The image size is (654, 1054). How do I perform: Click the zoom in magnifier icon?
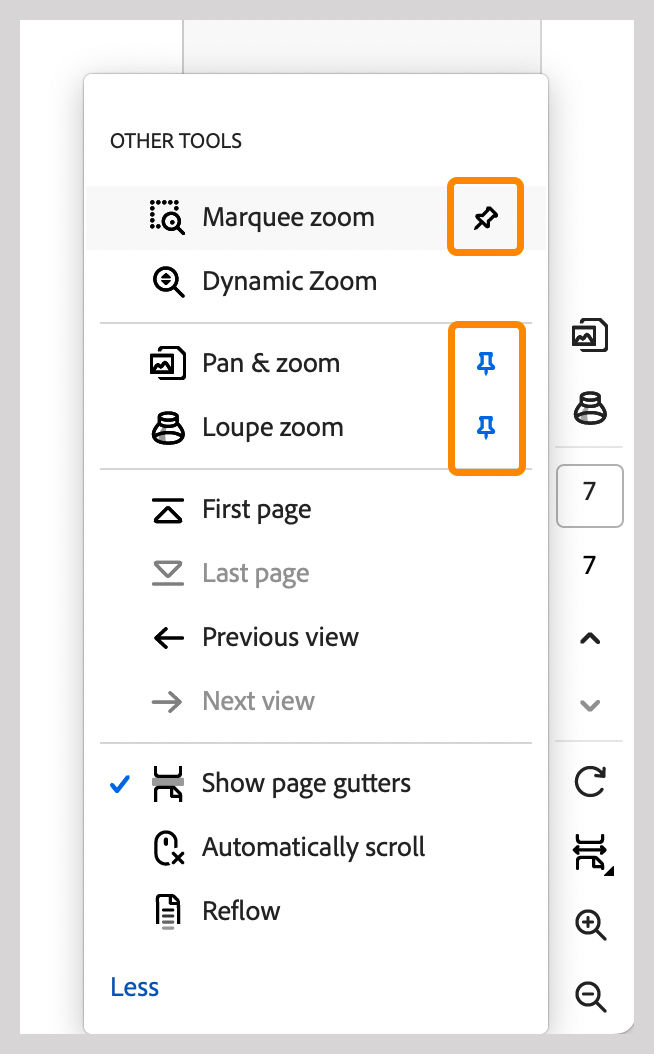click(x=590, y=925)
